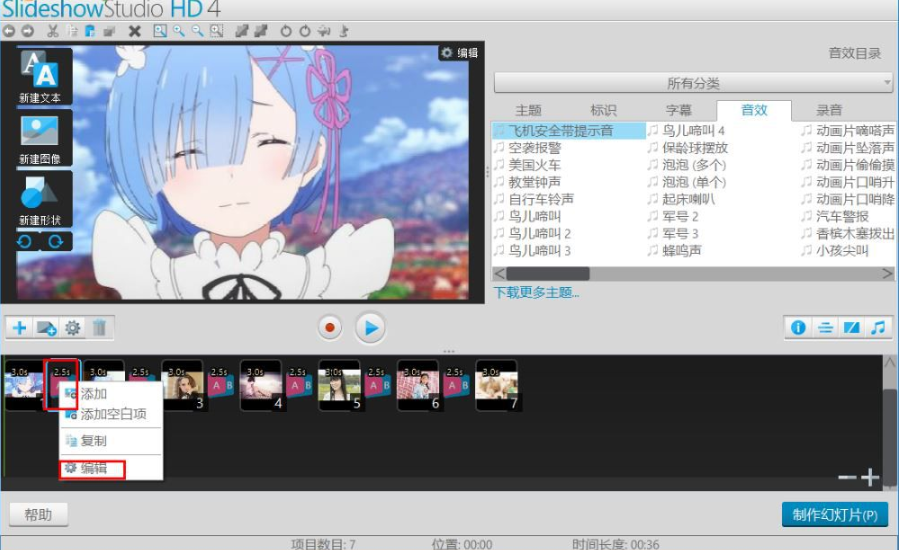
Task: Click the timeline zoom-in plus button
Action: tap(870, 477)
